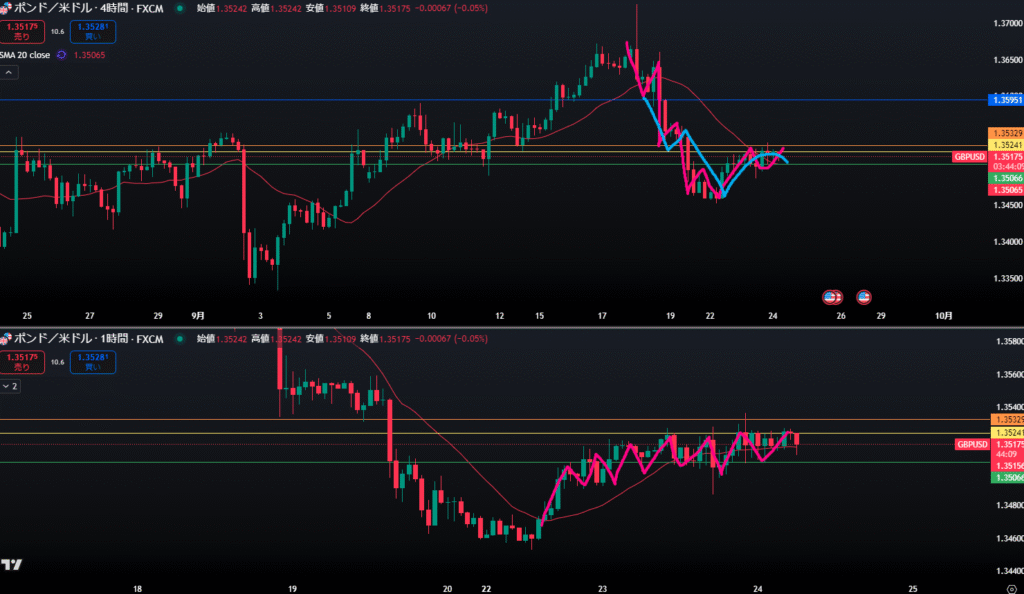Open the rightmost US economic event icon near 29
The image size is (1024, 594).
[x=864, y=297]
